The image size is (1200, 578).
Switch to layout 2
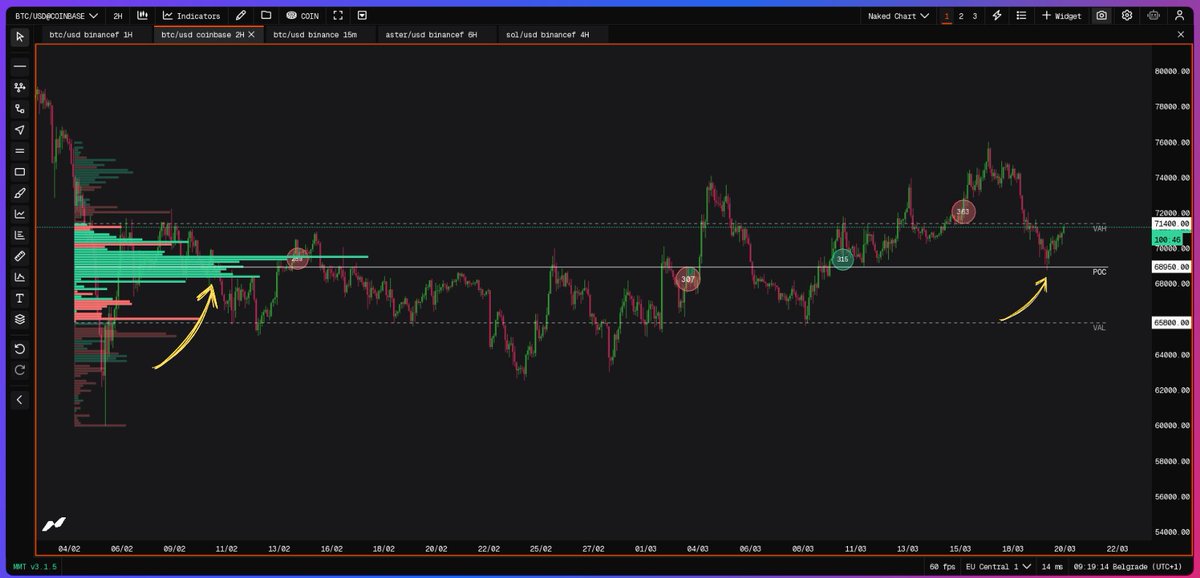click(x=961, y=16)
